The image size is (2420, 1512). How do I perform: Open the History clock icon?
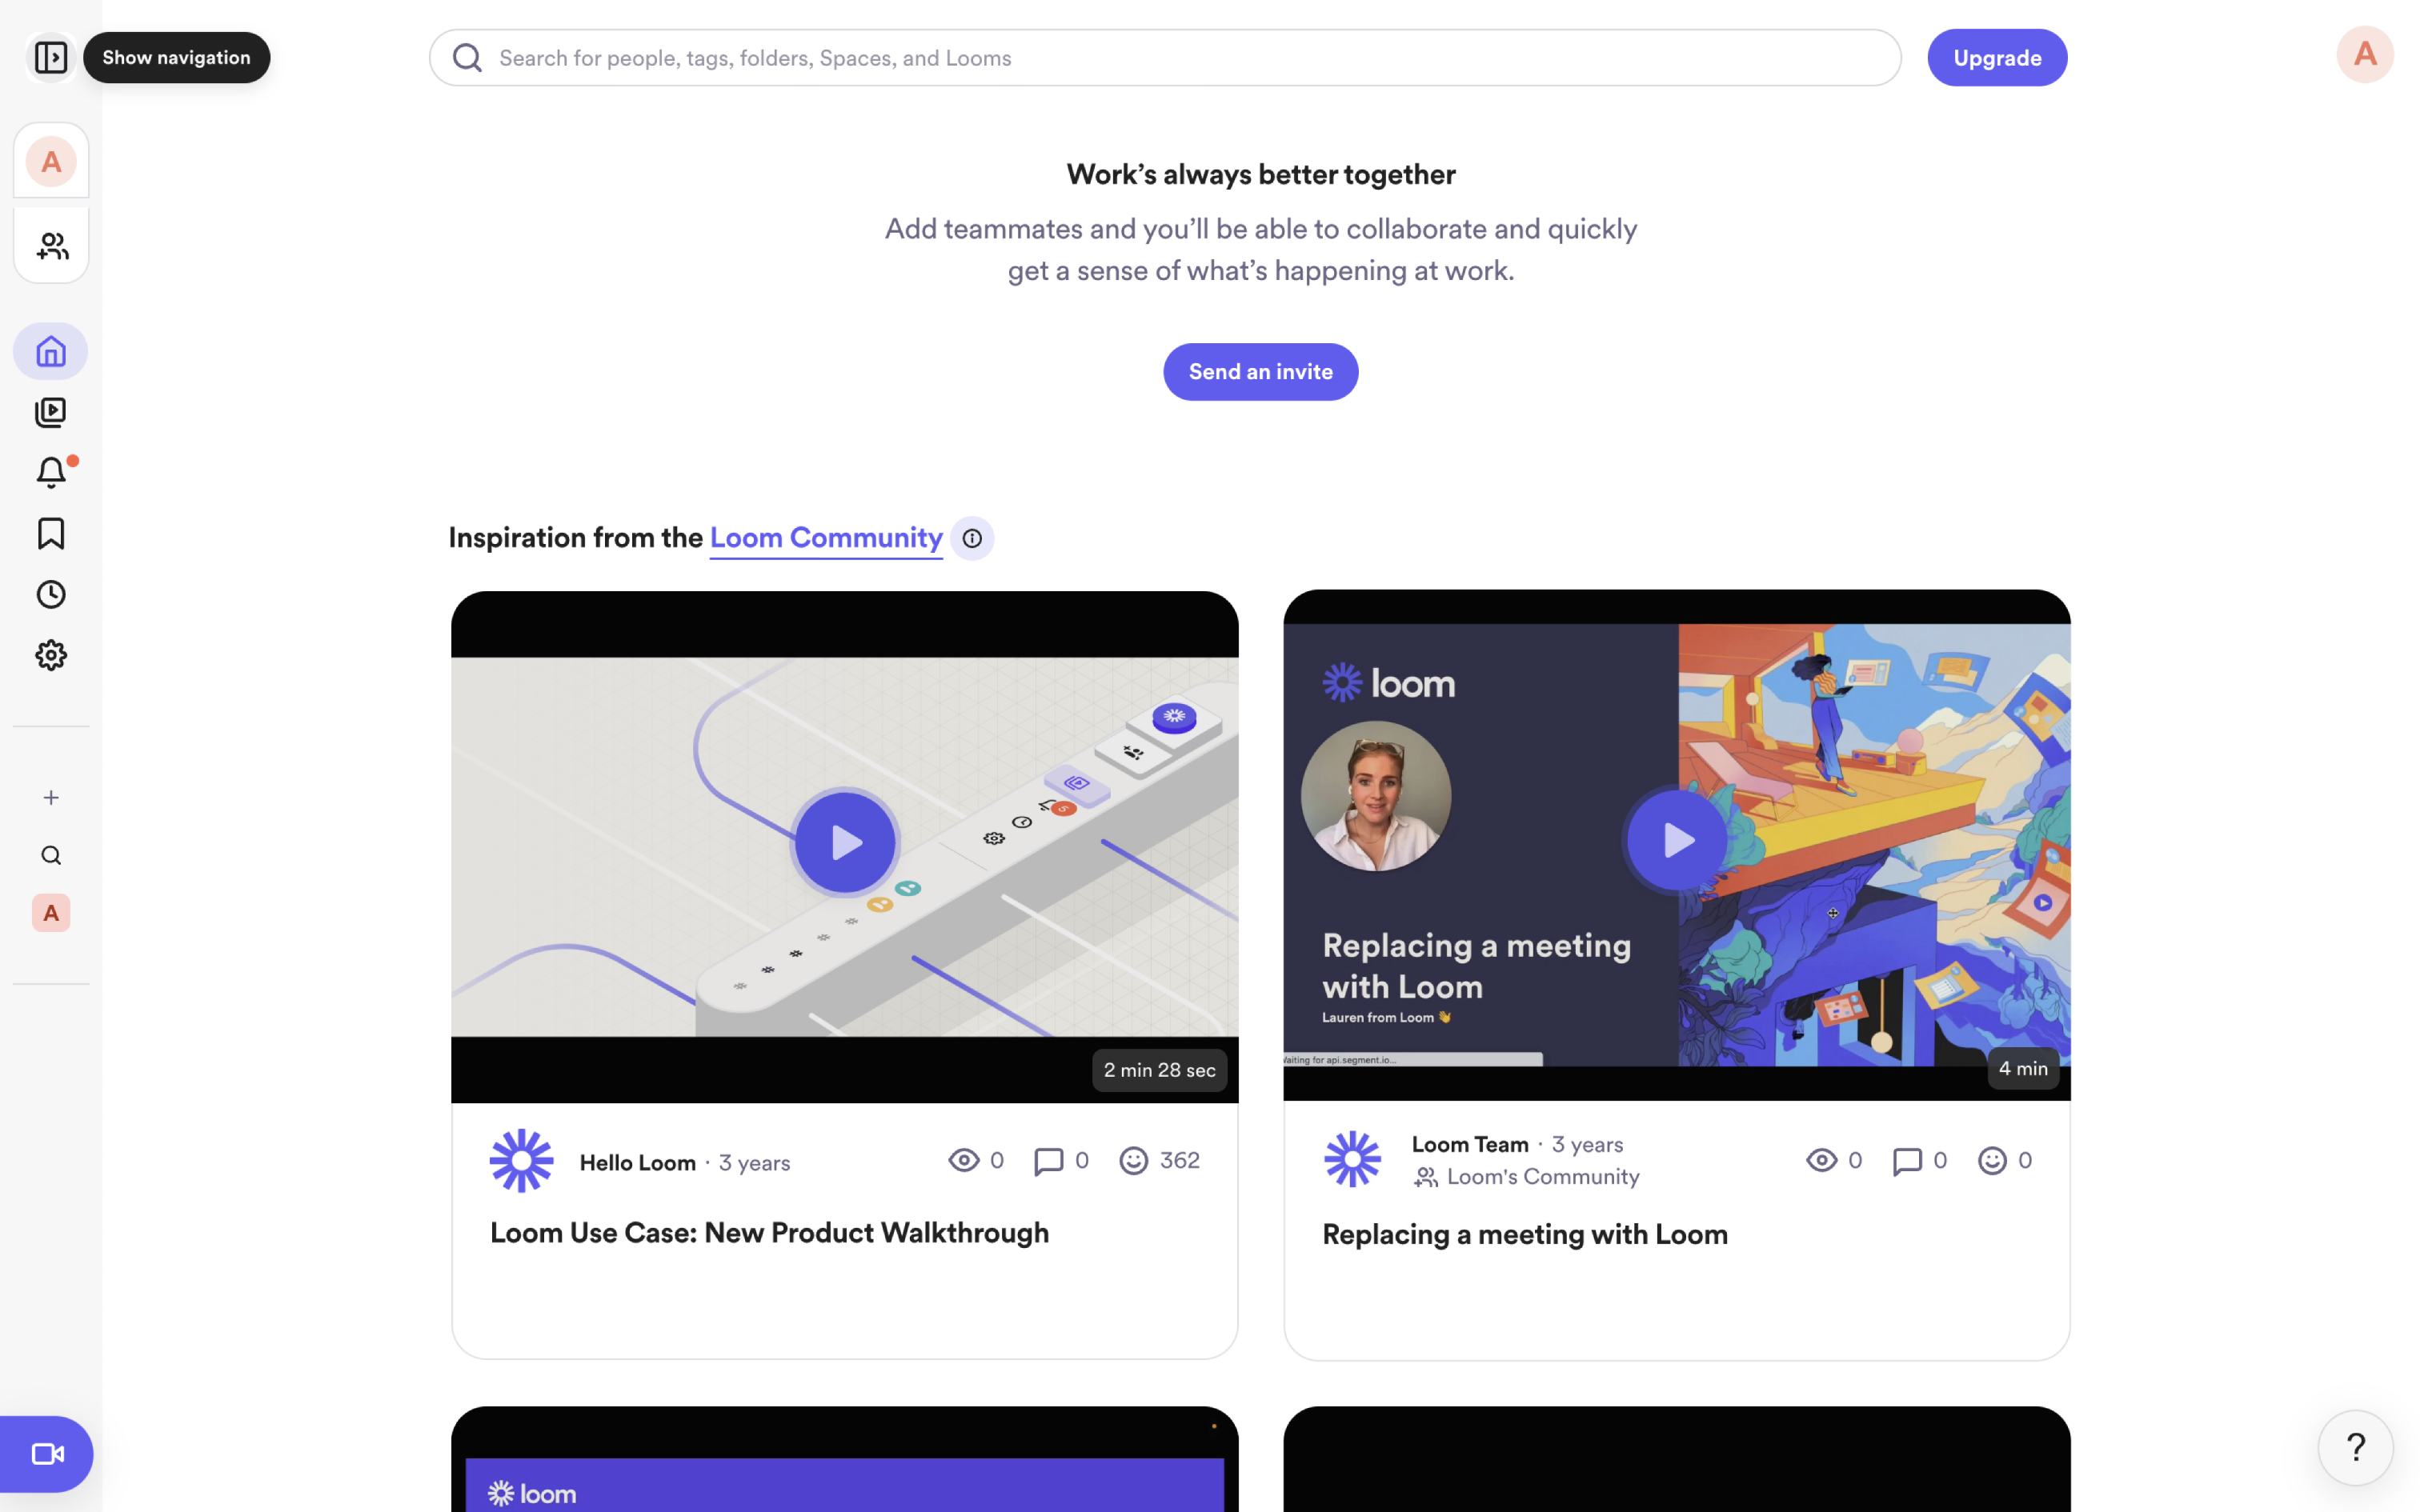point(51,595)
